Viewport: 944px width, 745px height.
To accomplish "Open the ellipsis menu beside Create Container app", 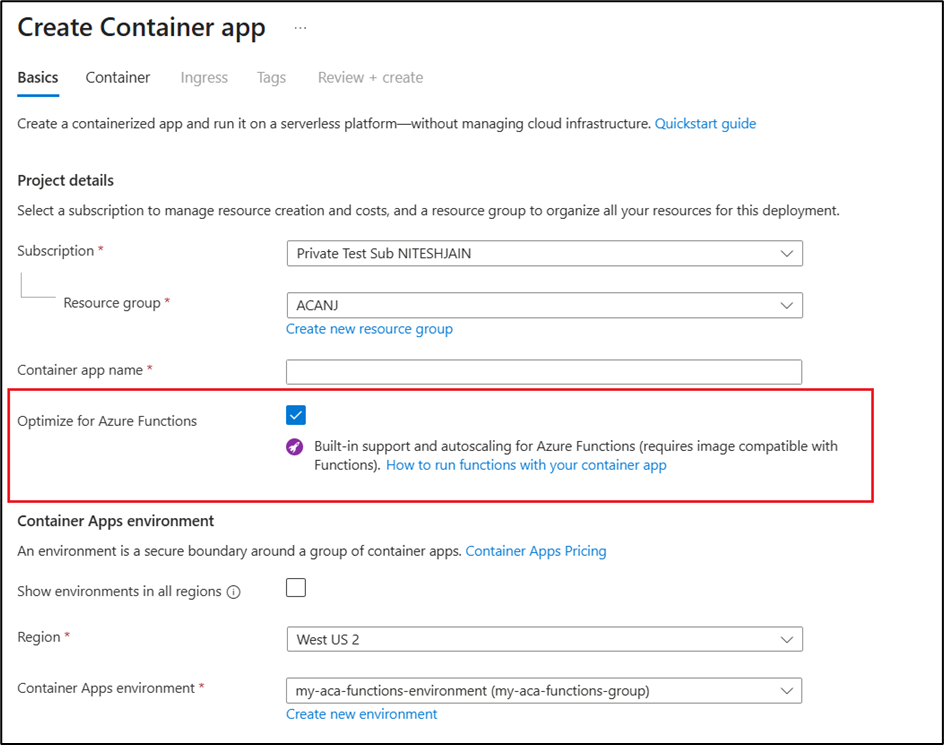I will click(x=300, y=28).
